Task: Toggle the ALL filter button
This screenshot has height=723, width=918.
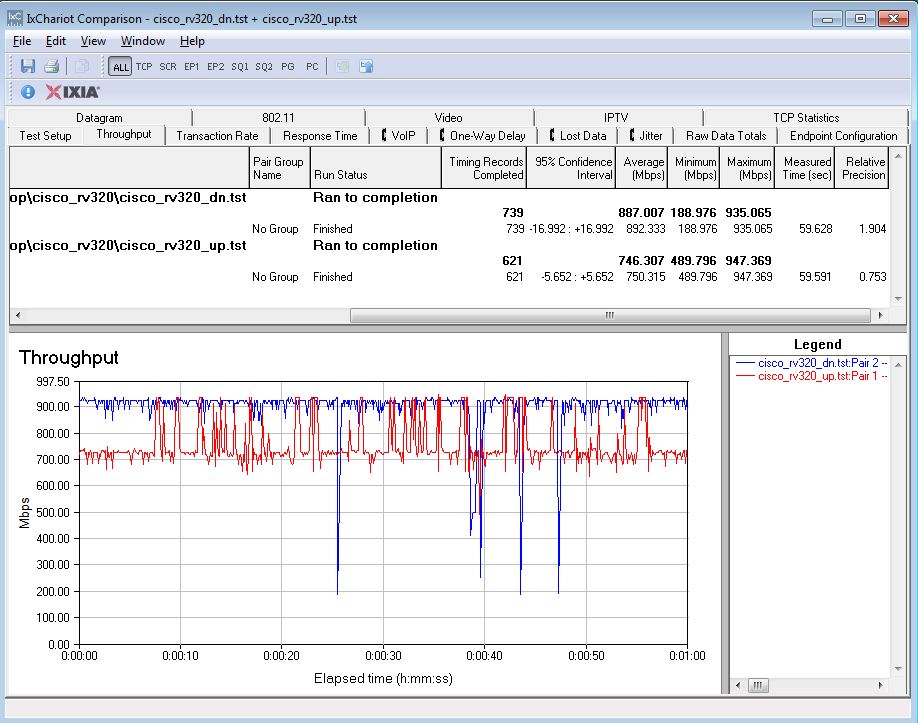Action: [121, 67]
